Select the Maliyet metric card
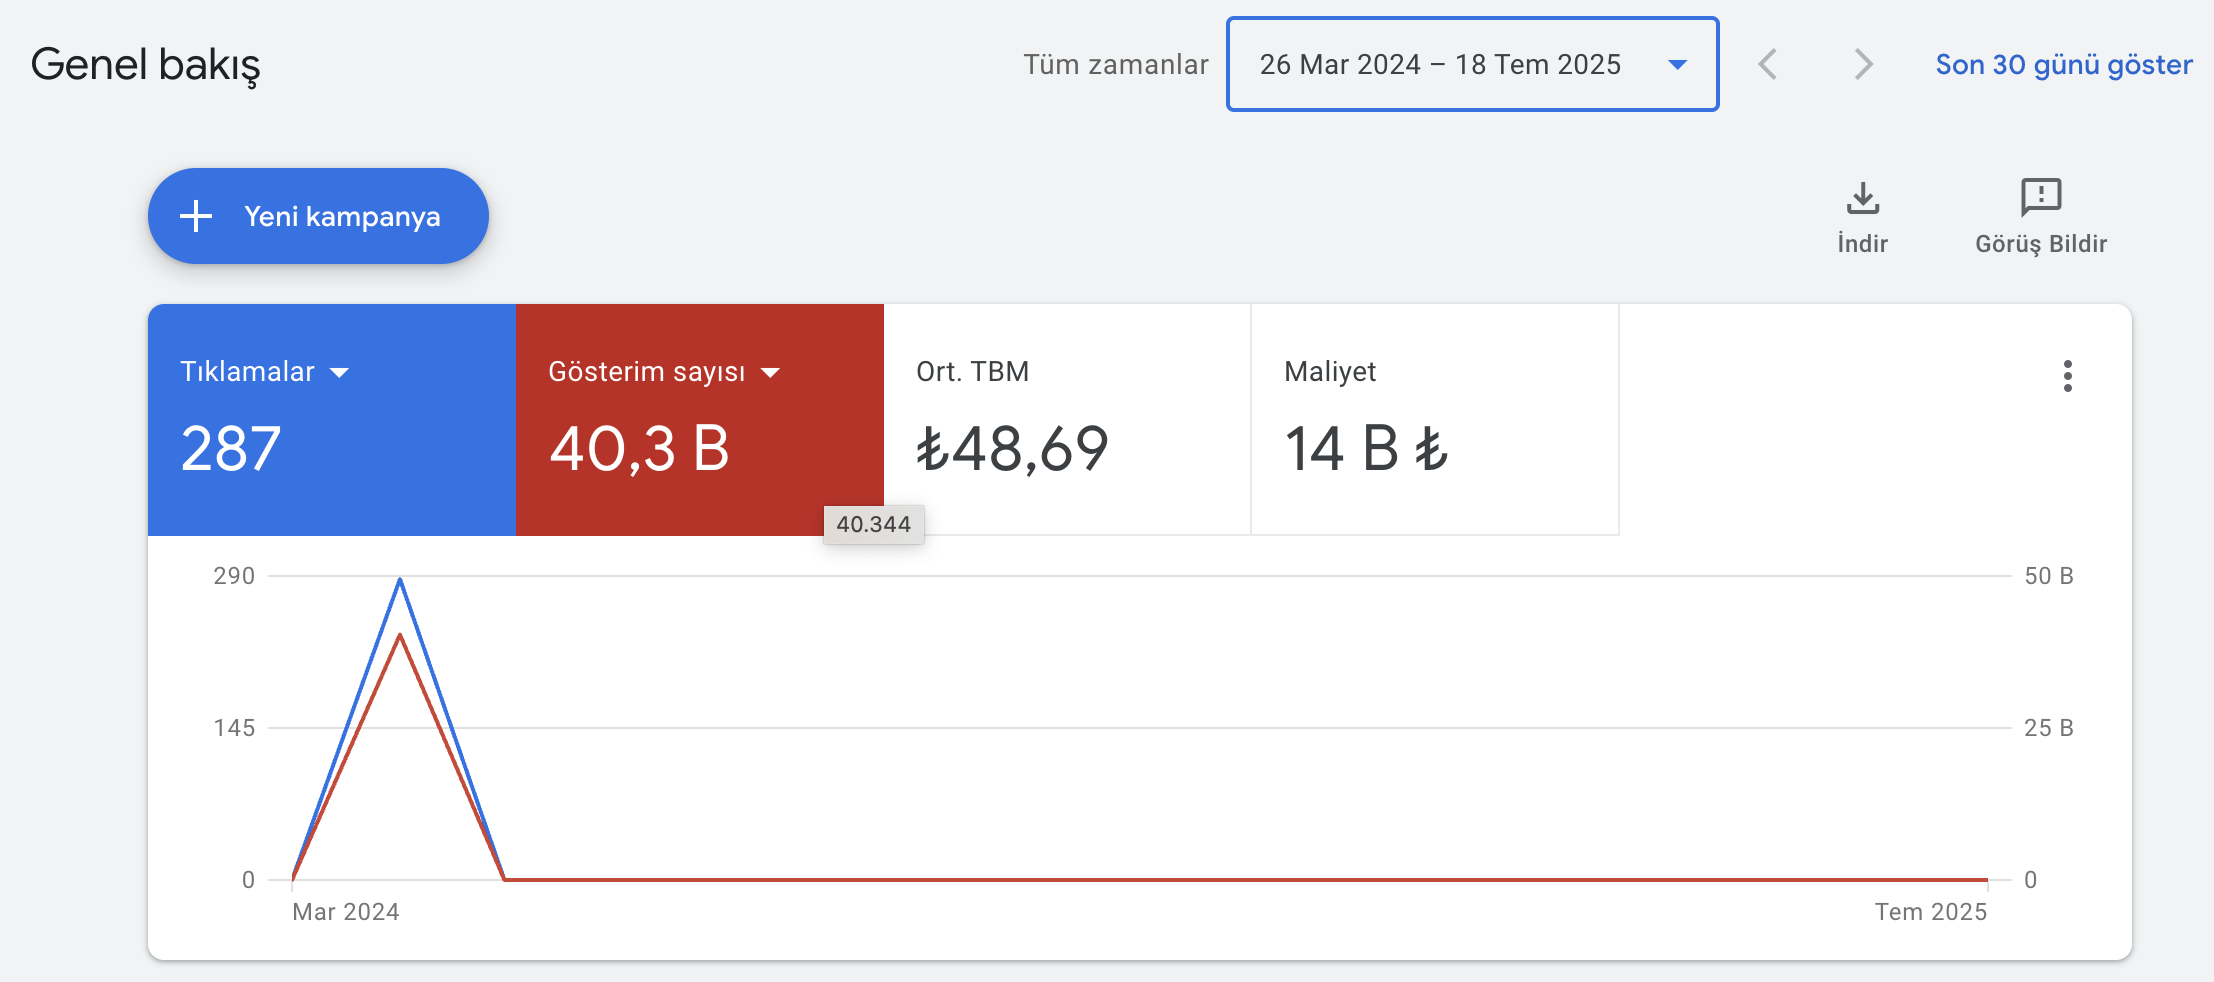Screen dimensions: 2214x982 click(x=1435, y=419)
